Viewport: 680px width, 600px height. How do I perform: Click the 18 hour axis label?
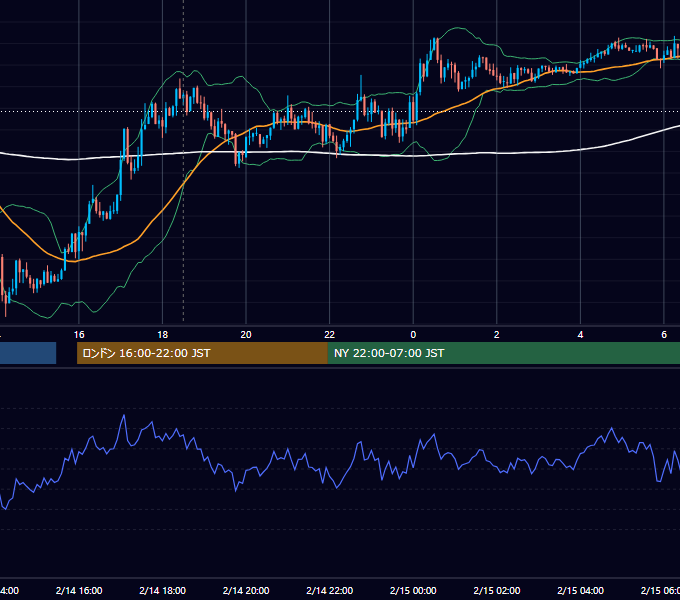[163, 335]
